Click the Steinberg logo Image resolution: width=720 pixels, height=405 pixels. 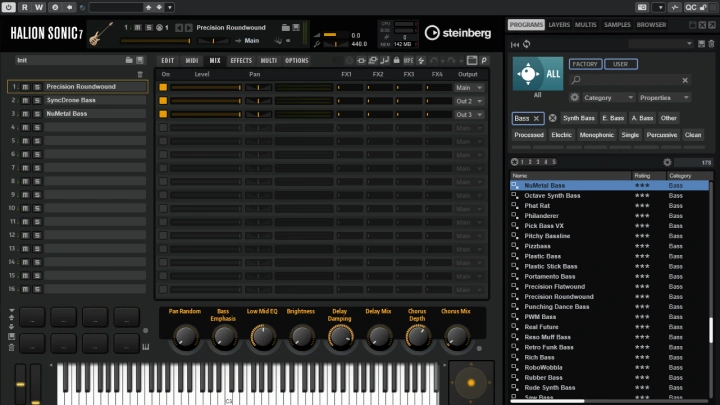[458, 33]
